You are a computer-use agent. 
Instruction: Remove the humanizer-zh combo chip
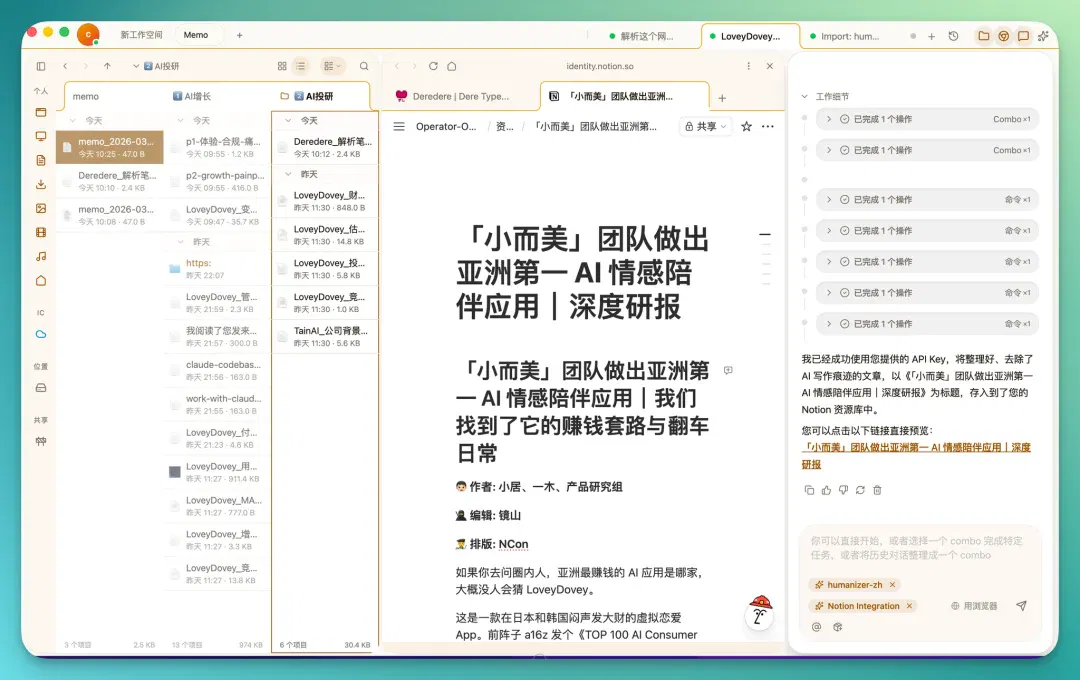tap(893, 585)
